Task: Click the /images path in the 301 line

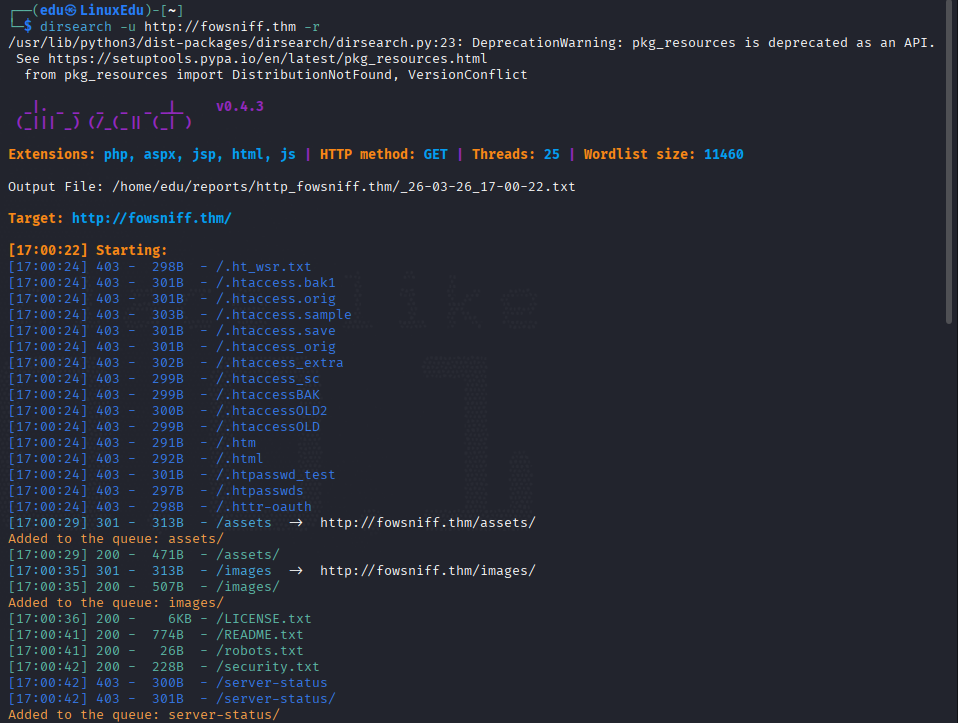Action: click(244, 570)
